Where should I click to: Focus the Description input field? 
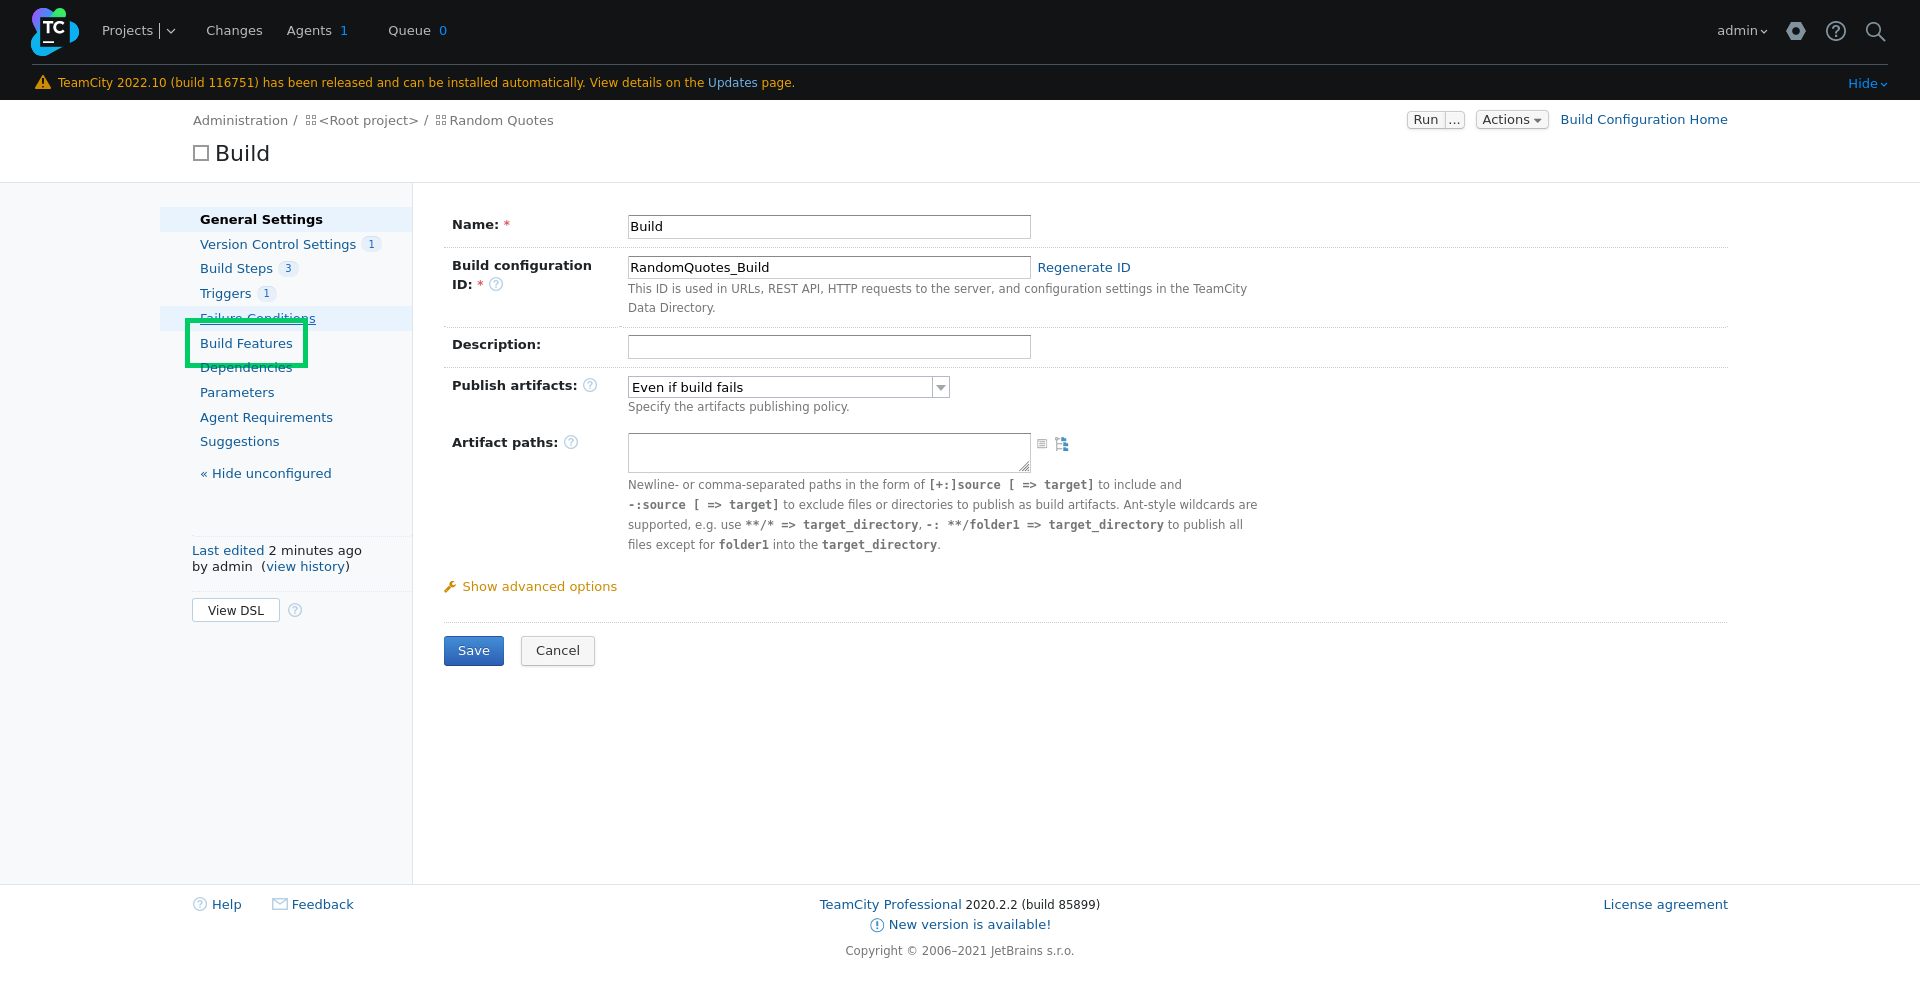click(x=829, y=347)
